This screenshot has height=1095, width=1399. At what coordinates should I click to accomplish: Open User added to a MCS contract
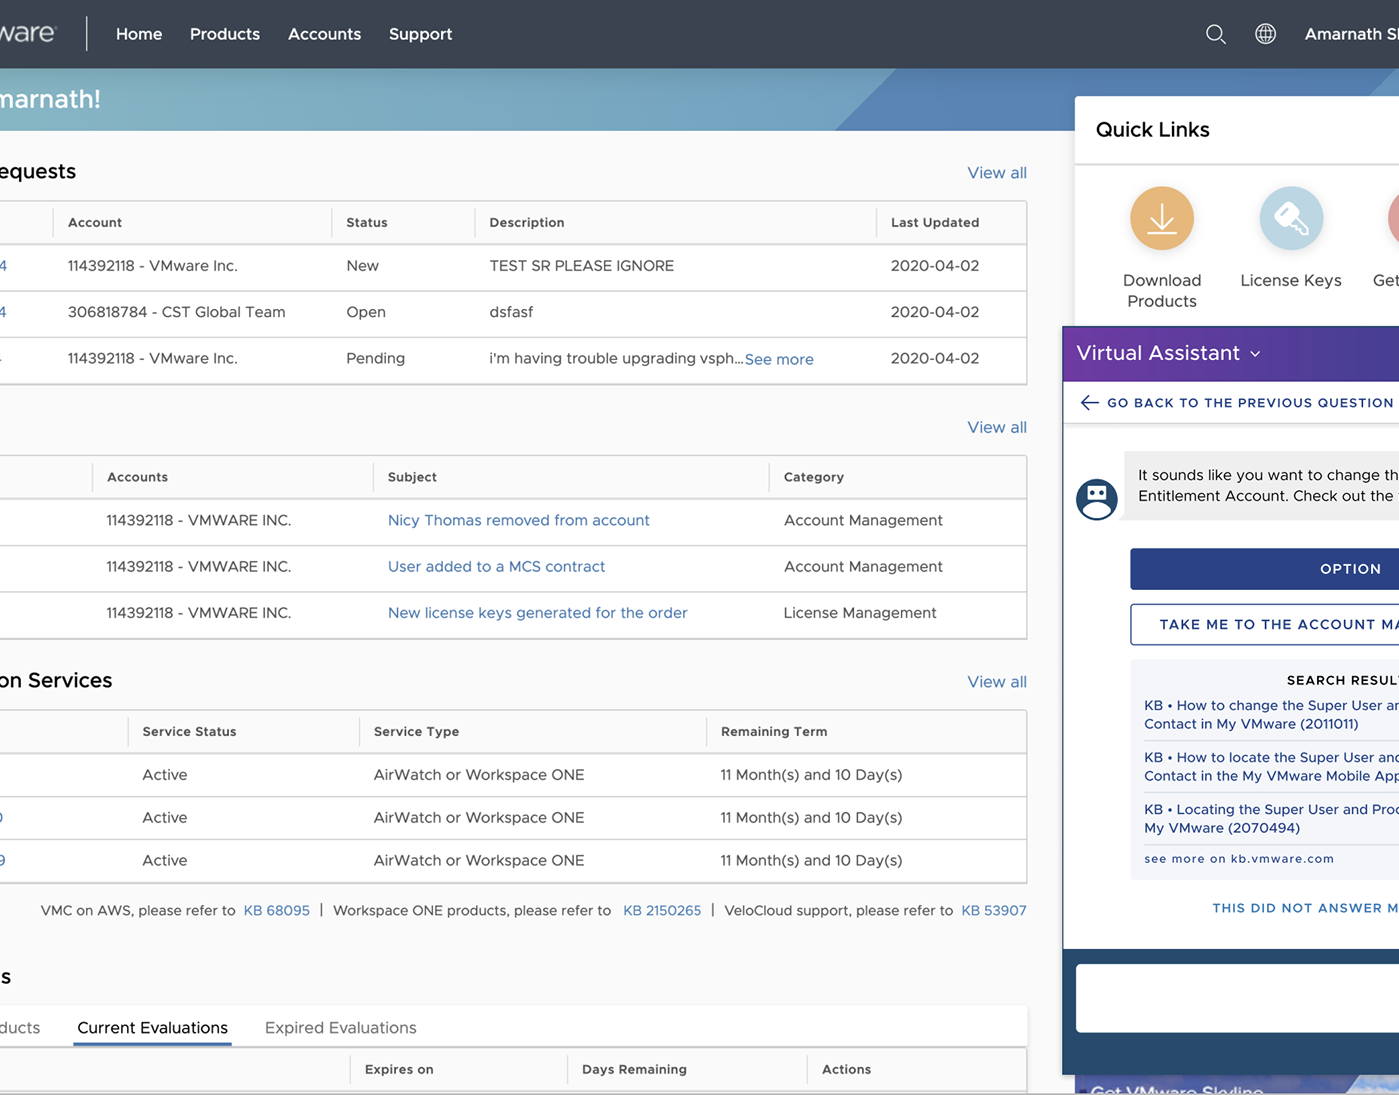(496, 566)
